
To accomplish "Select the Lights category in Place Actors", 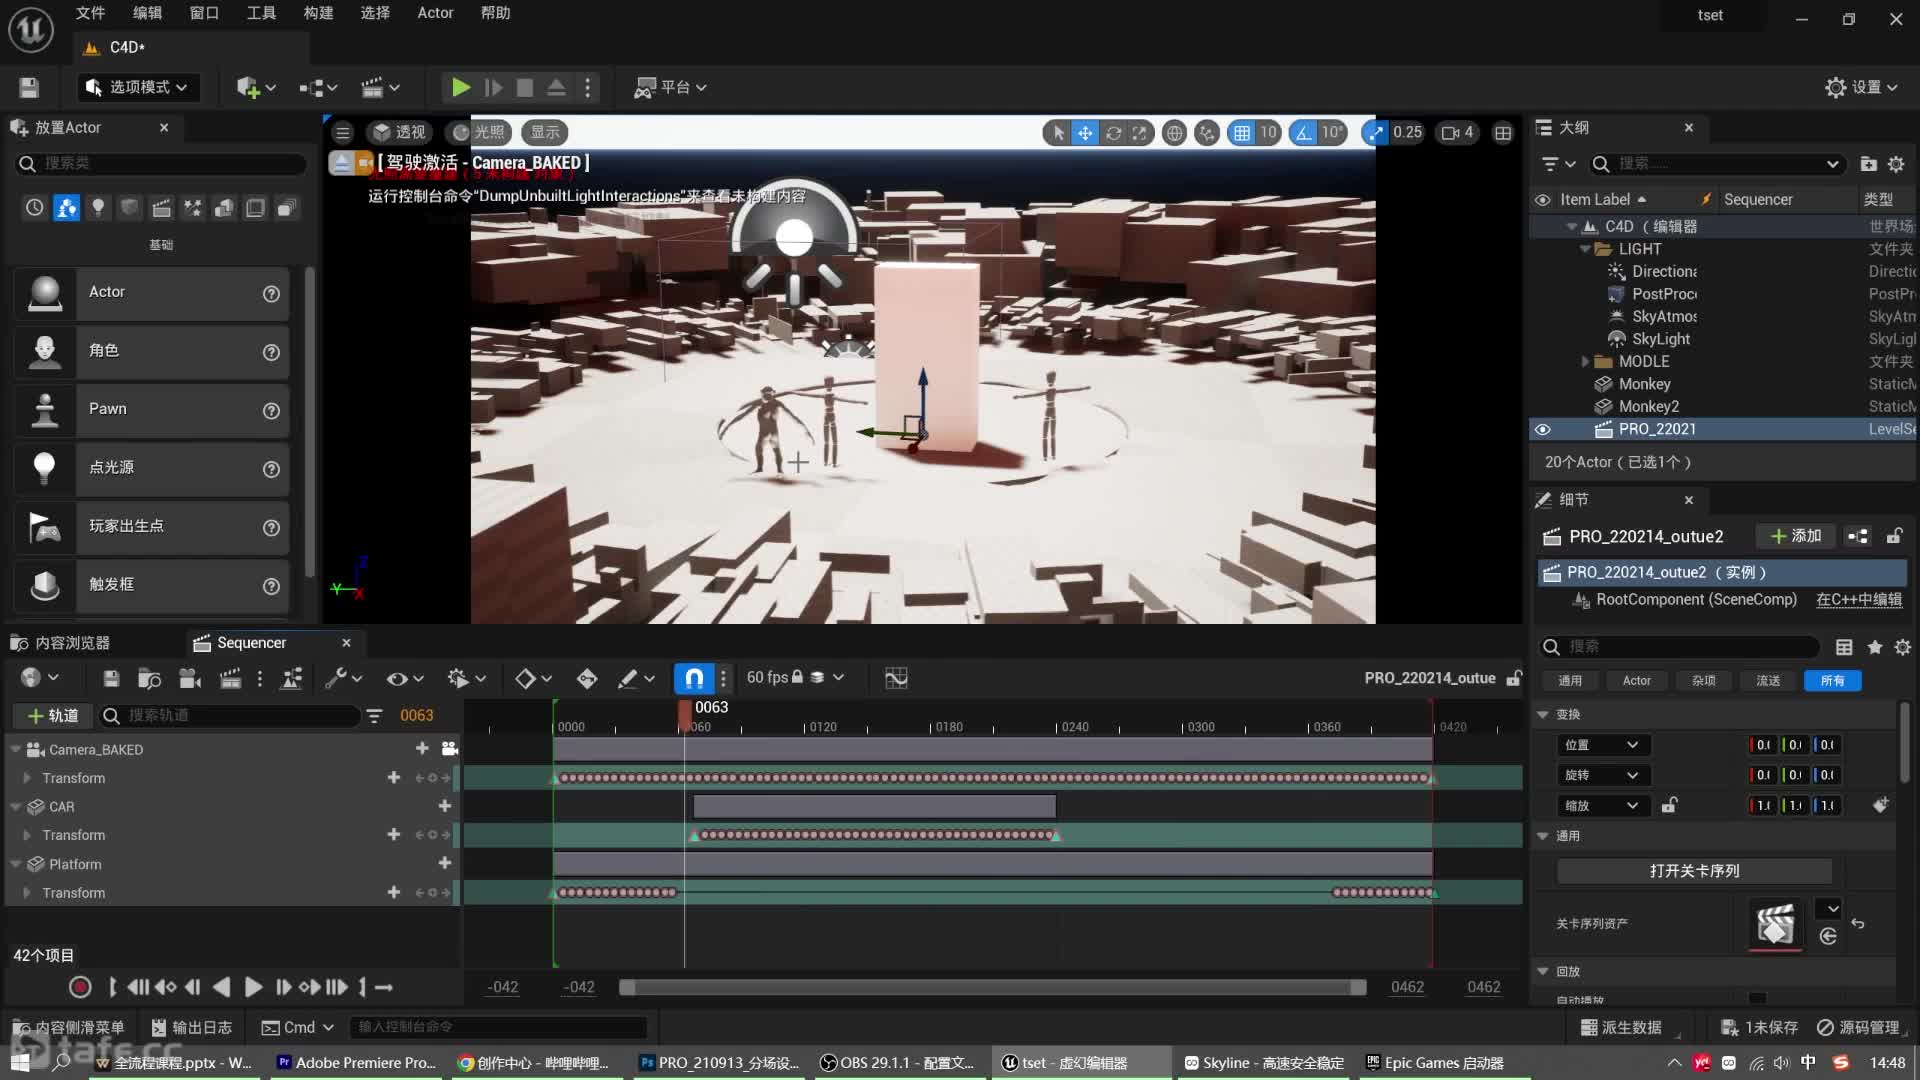I will click(98, 208).
